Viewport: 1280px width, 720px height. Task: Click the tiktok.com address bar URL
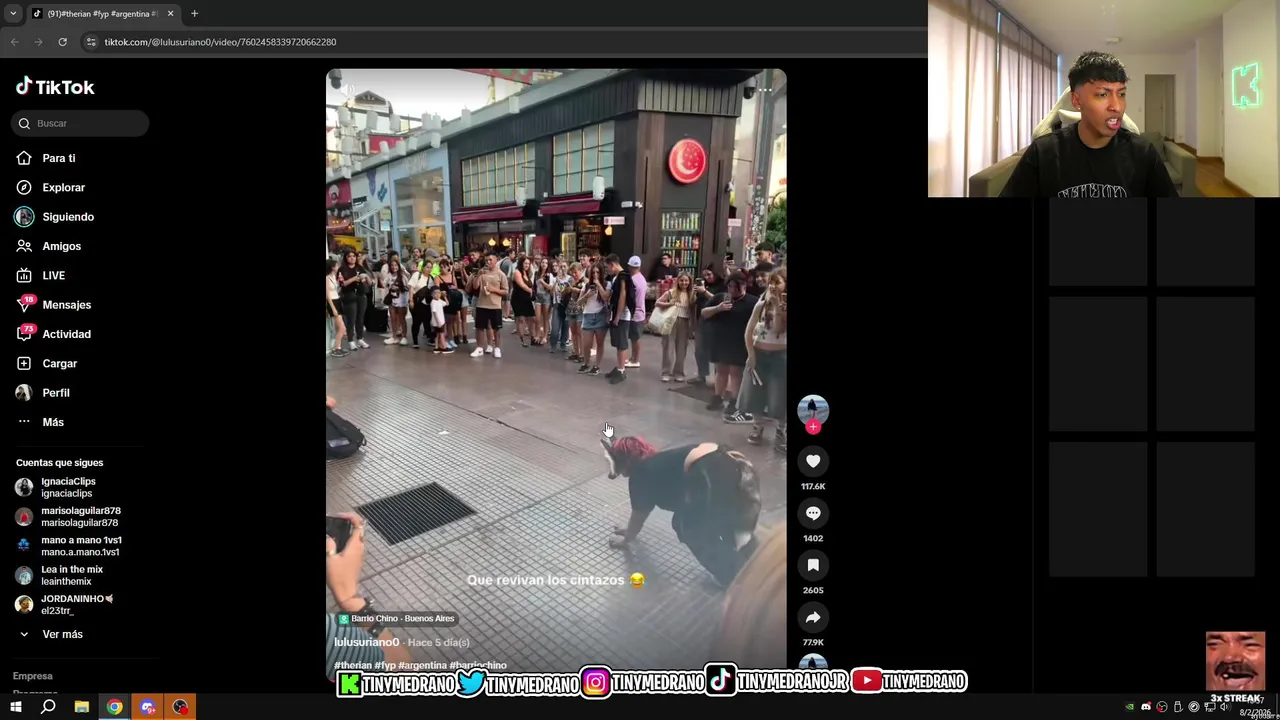pos(220,42)
